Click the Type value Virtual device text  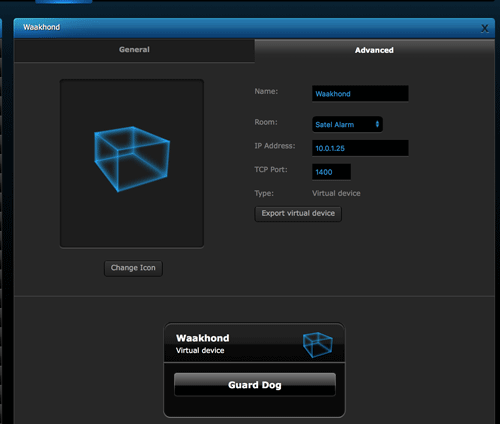(336, 193)
